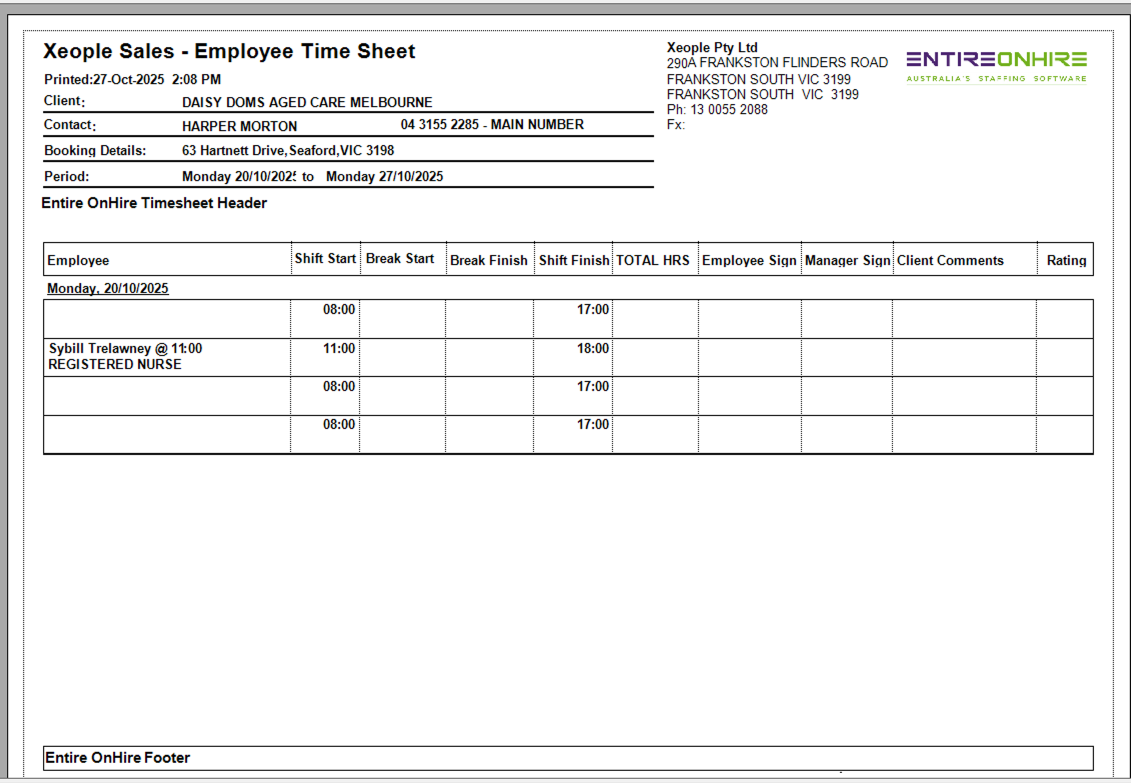Click the Manager Sign column header
The height and width of the screenshot is (783, 1131).
coord(847,260)
